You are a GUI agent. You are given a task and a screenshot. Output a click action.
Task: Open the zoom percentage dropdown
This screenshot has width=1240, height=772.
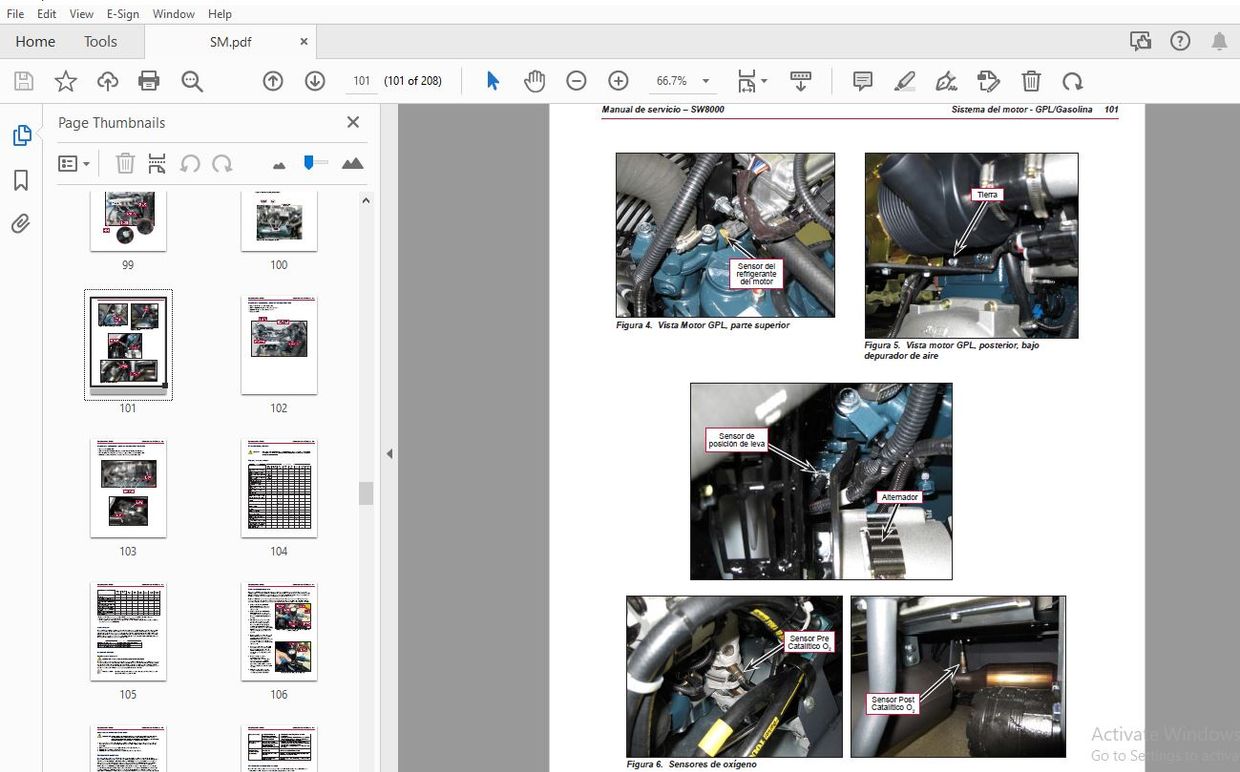(x=705, y=81)
